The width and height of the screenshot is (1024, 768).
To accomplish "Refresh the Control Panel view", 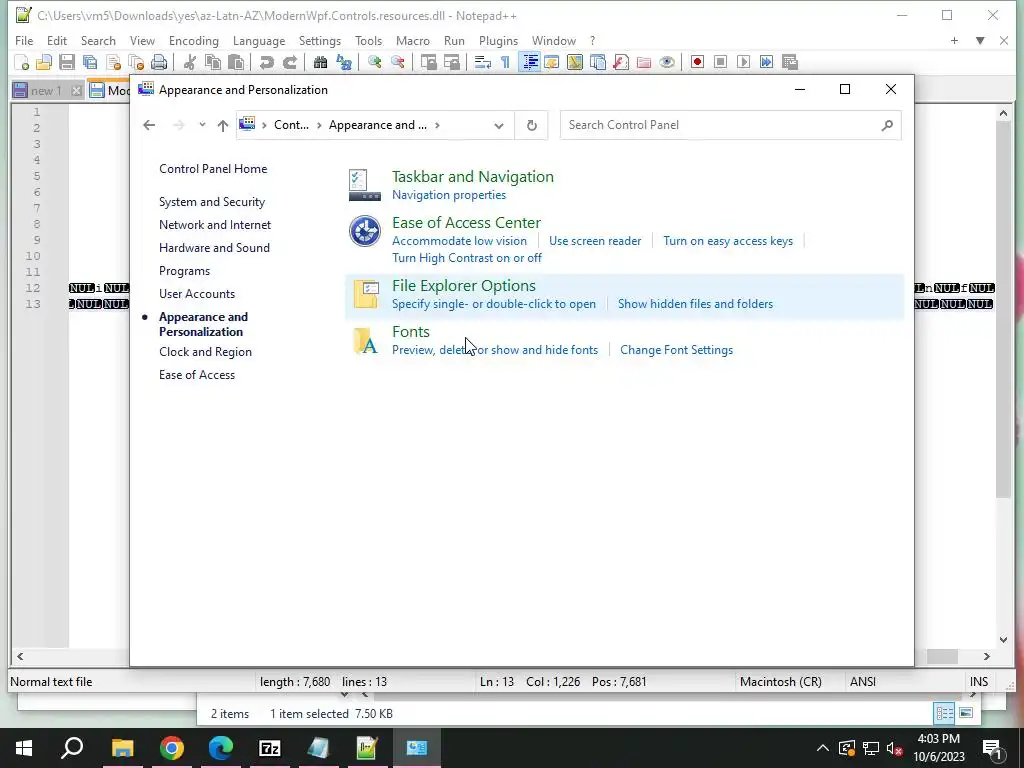I will (532, 125).
